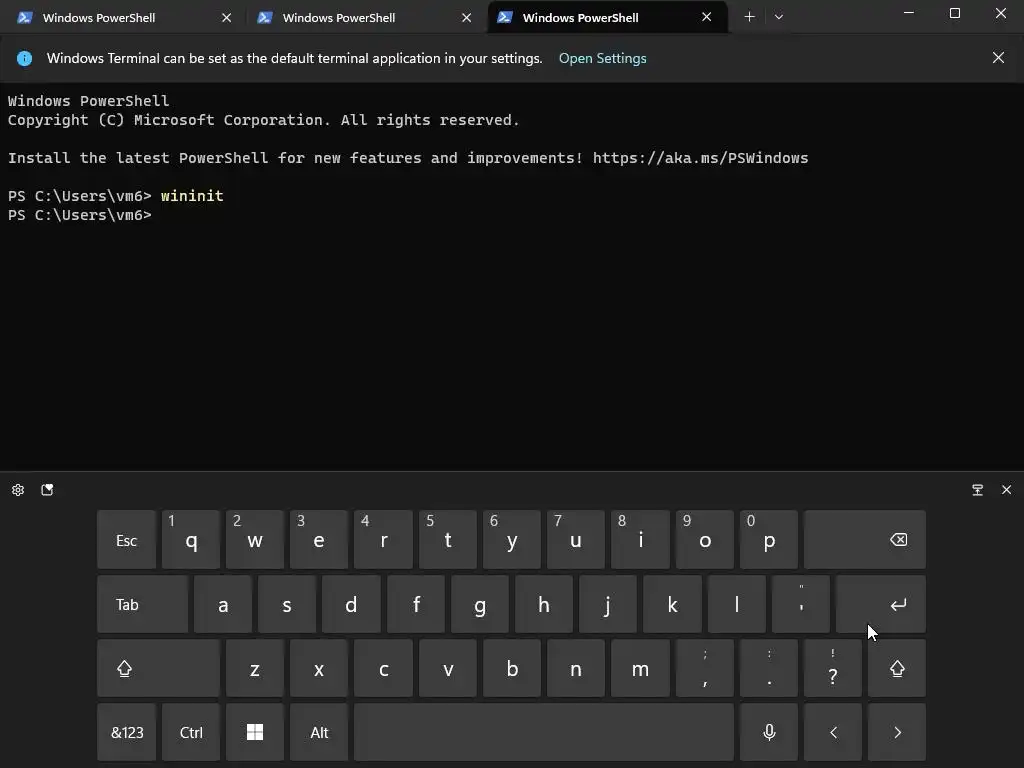Viewport: 1024px width, 768px height.
Task: Tap the r key
Action: 383,539
